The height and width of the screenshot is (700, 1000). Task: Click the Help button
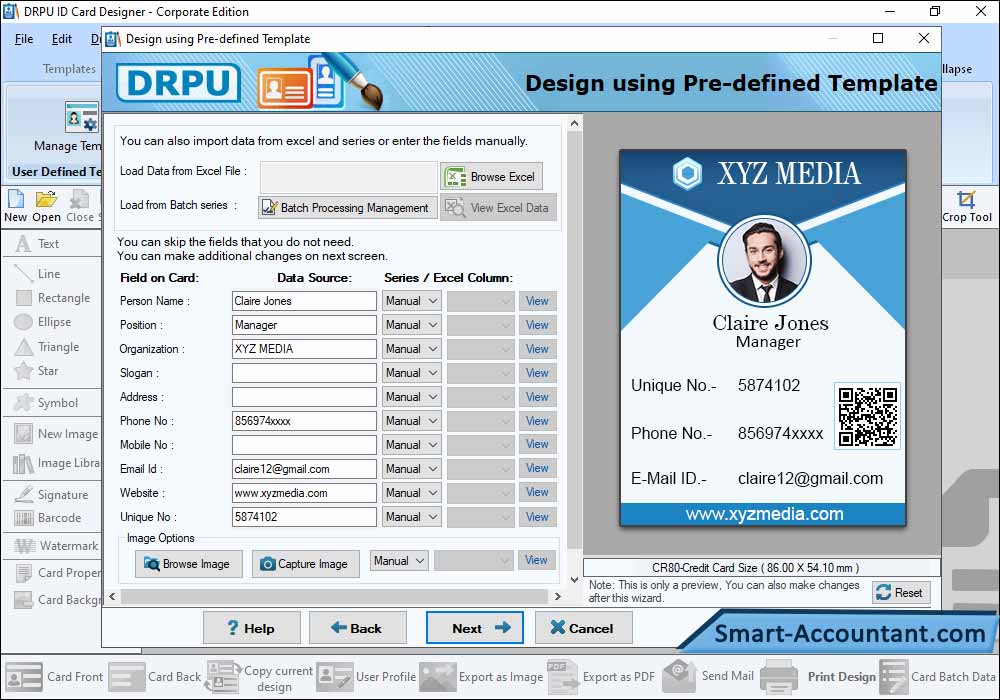click(x=252, y=628)
